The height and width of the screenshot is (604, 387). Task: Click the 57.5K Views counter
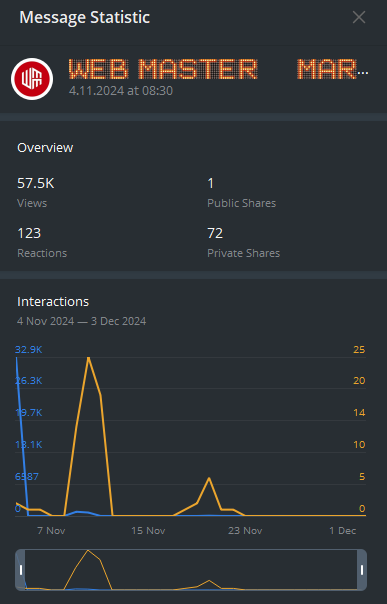click(35, 192)
